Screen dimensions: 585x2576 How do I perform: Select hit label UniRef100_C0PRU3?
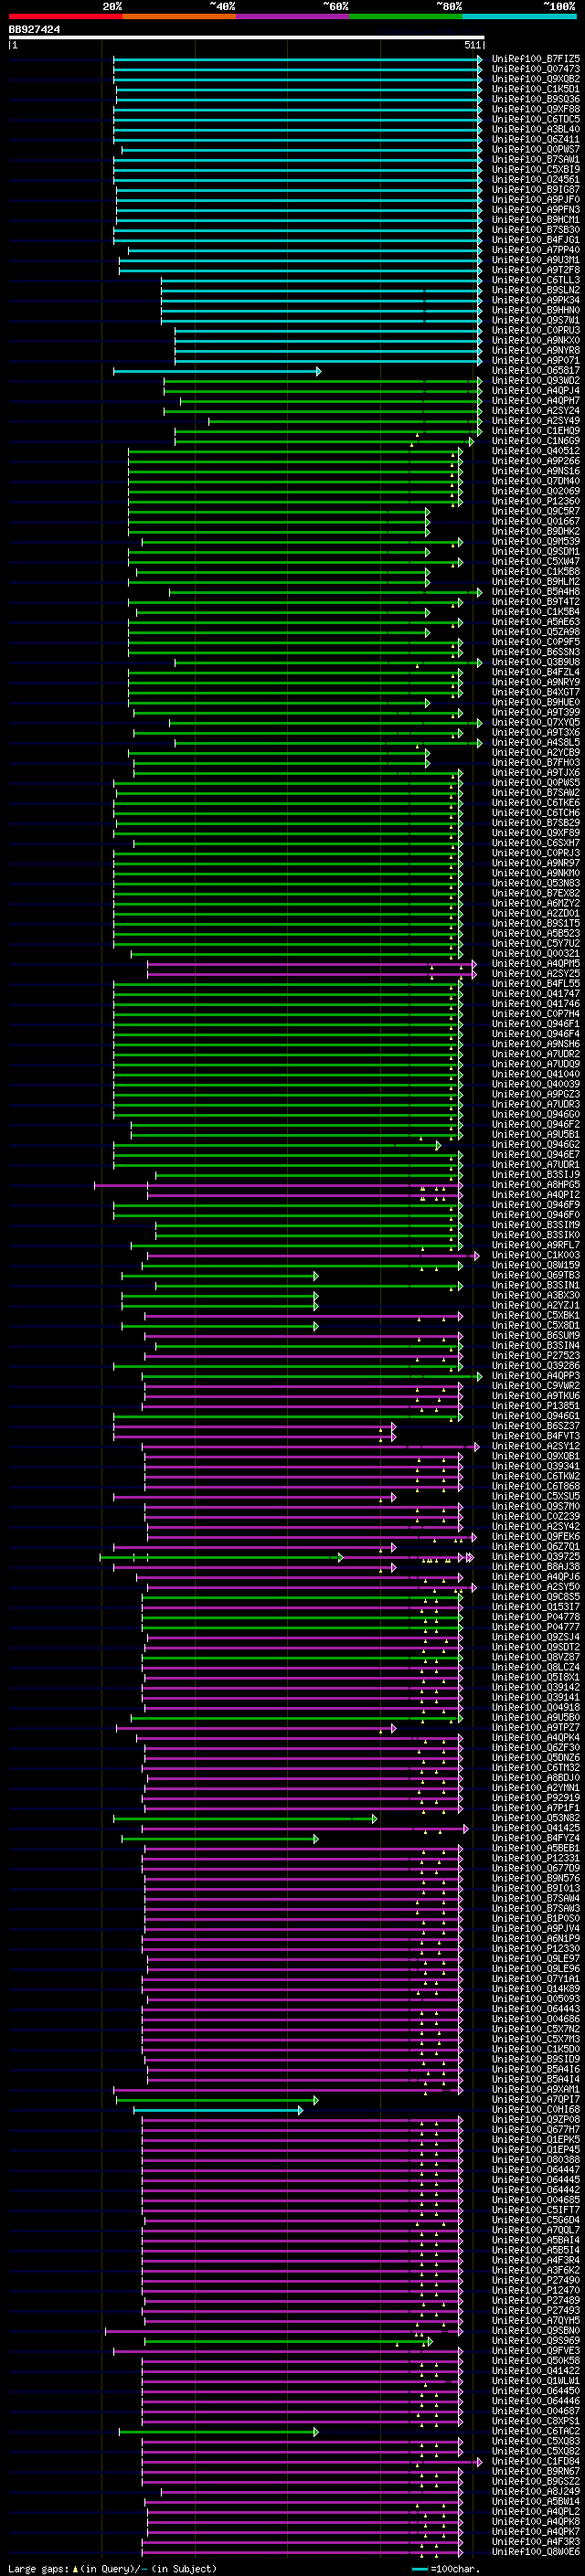pos(536,330)
